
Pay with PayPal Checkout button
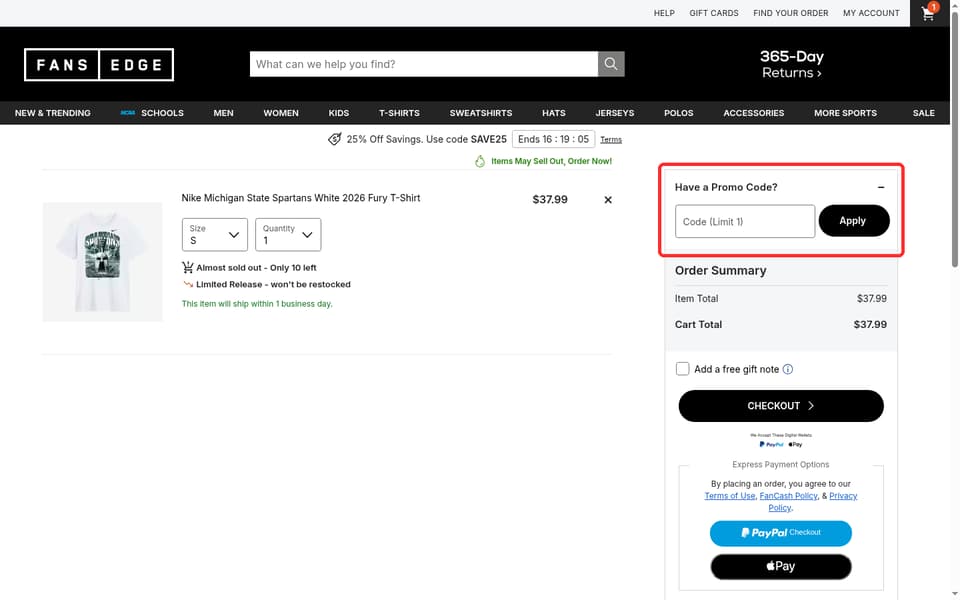click(781, 533)
